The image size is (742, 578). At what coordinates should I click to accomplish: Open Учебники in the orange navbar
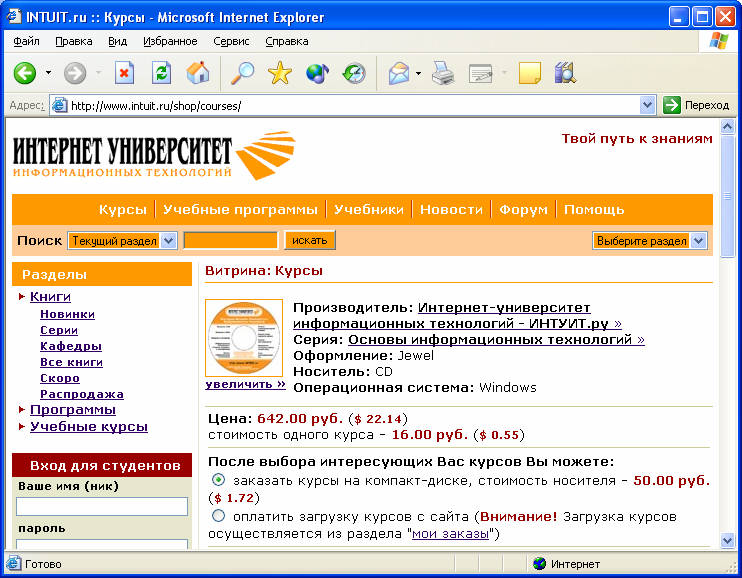(369, 209)
